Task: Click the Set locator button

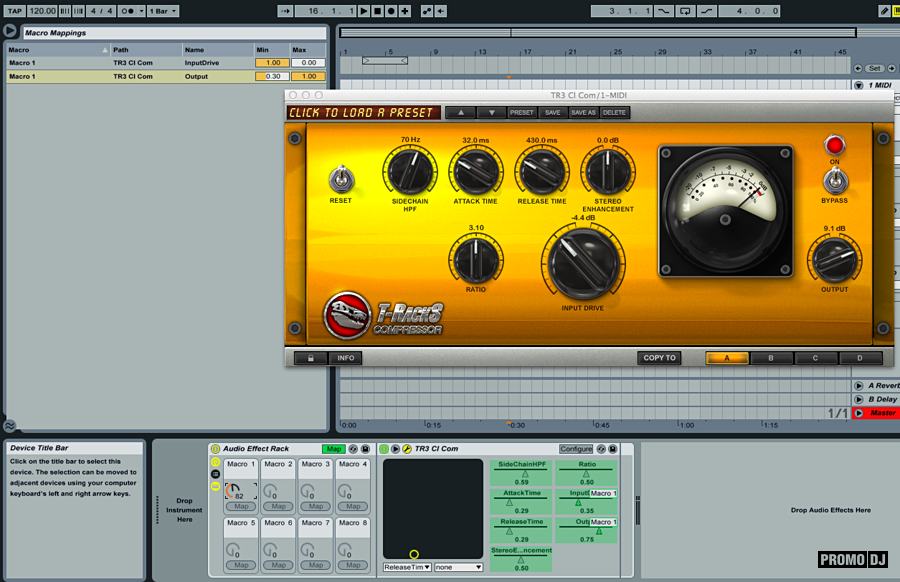Action: pyautogui.click(x=875, y=68)
